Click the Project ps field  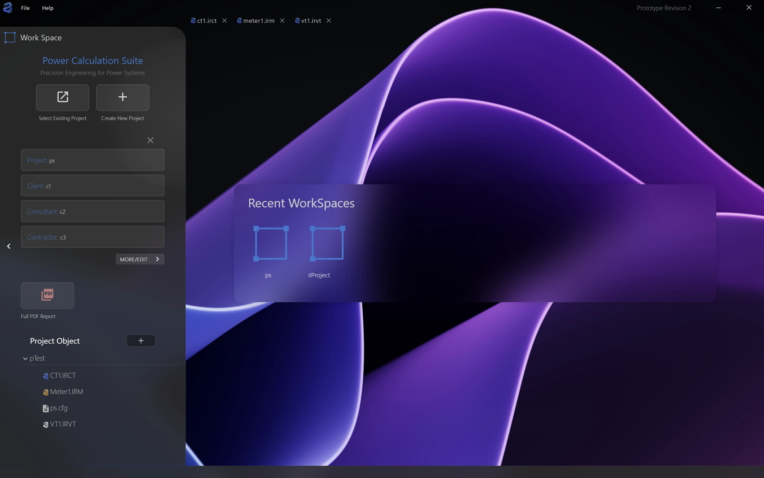pyautogui.click(x=93, y=160)
